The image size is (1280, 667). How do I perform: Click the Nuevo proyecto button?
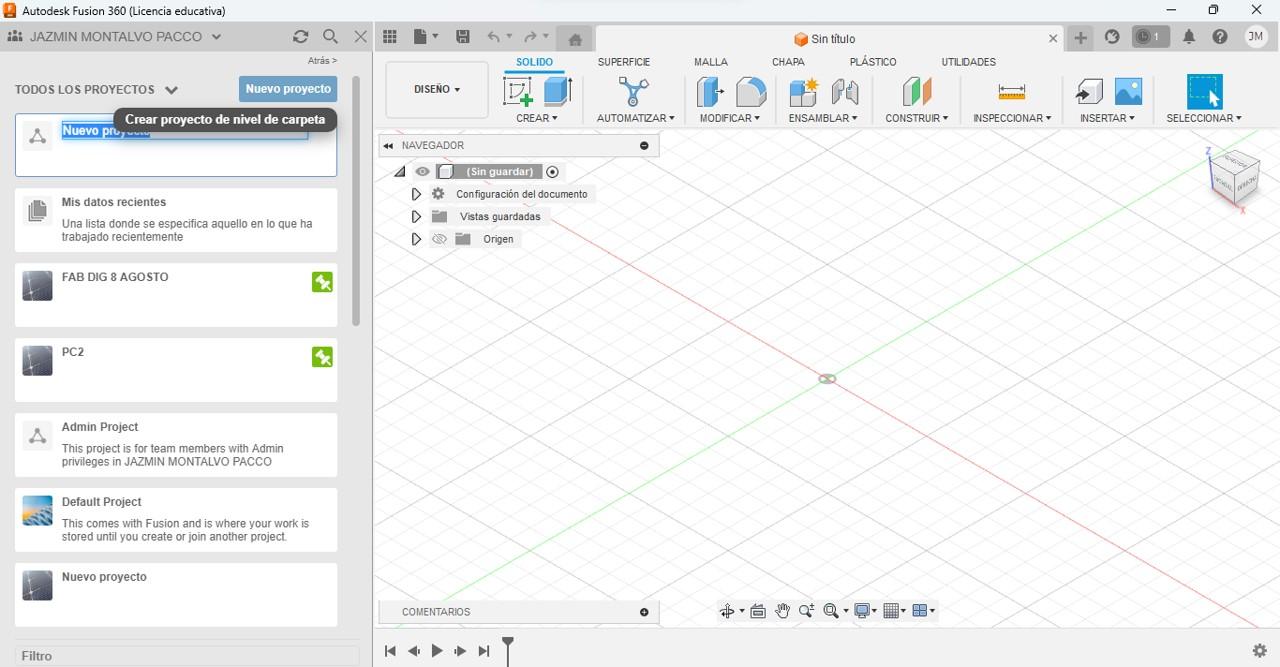point(288,89)
